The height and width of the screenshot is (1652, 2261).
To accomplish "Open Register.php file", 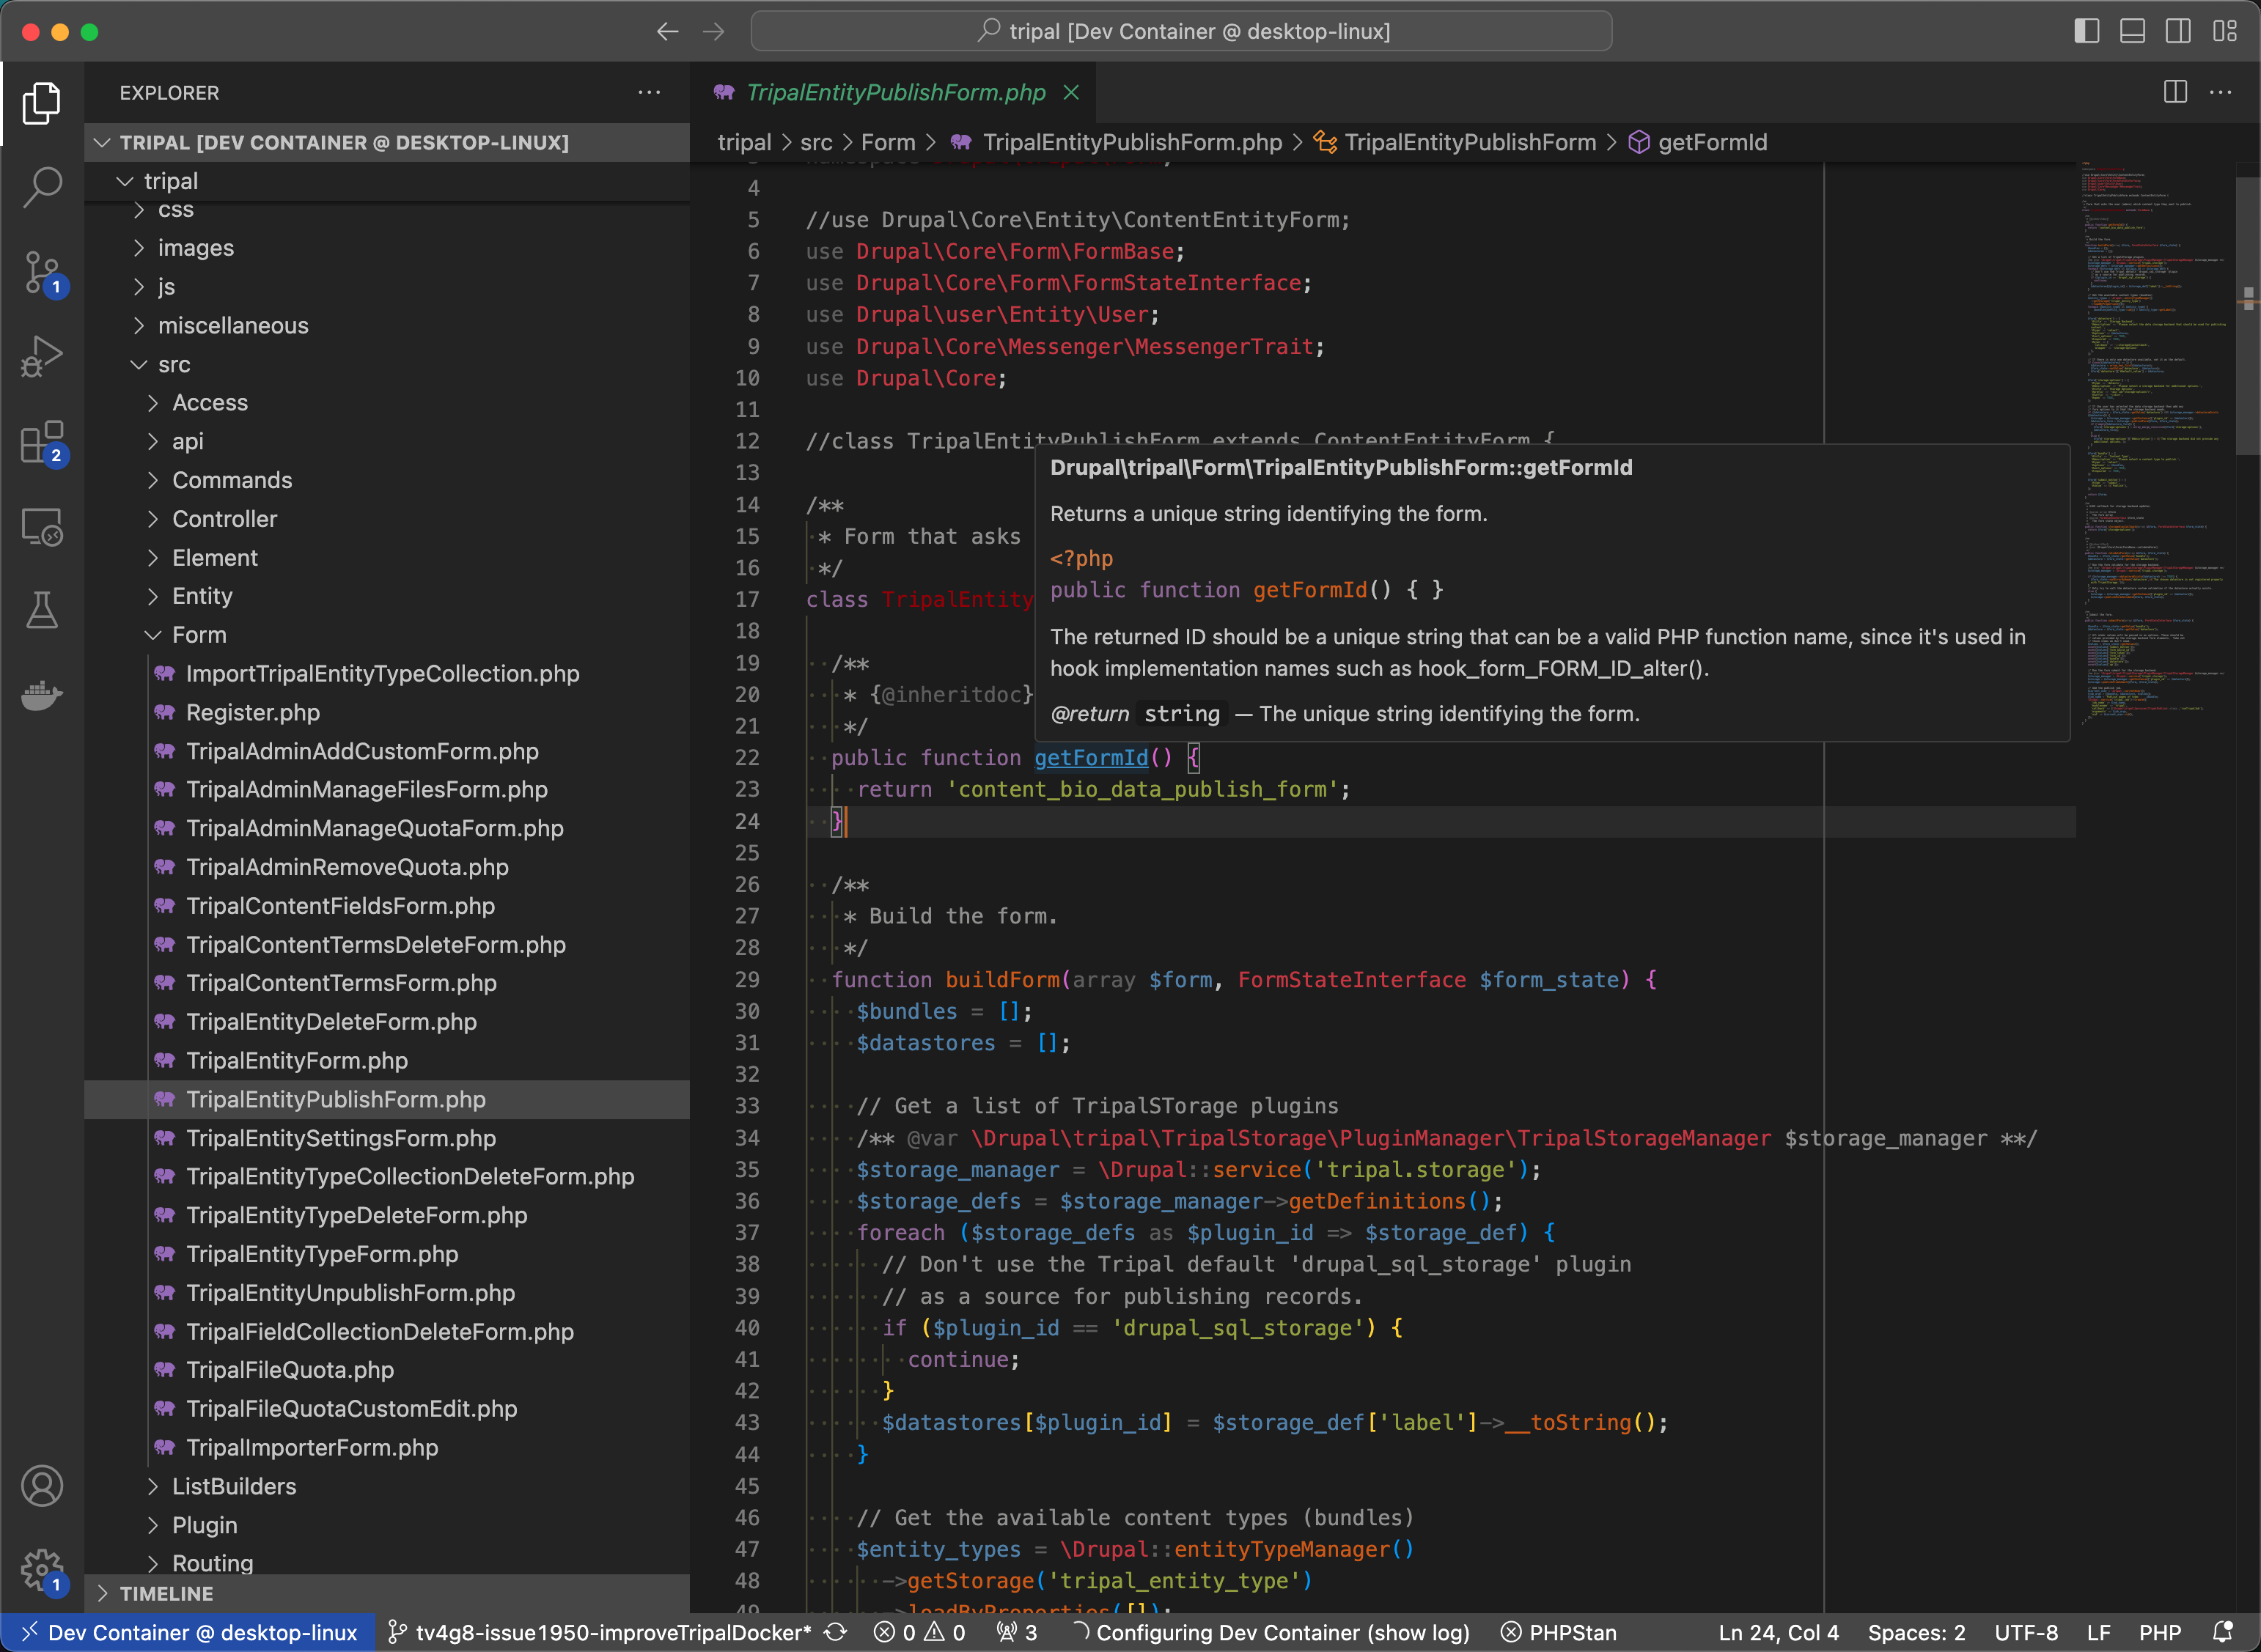I will pyautogui.click(x=387, y=713).
